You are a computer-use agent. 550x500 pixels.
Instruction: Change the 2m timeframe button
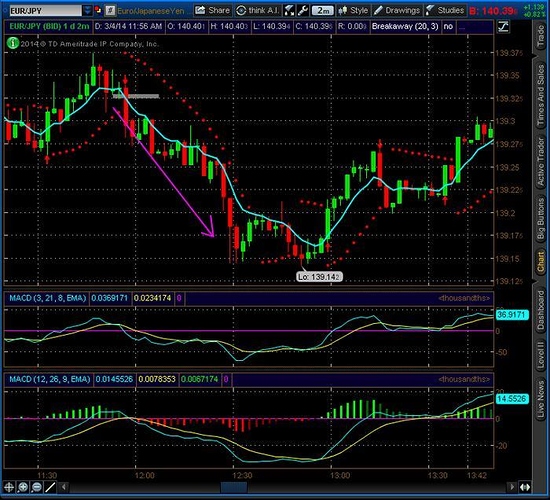[x=322, y=11]
